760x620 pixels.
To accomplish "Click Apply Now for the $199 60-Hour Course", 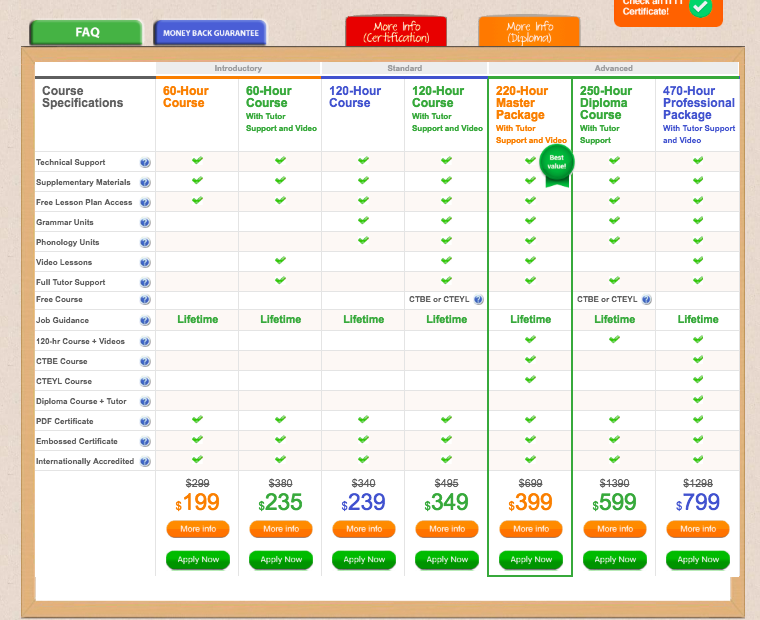I will coord(198,560).
